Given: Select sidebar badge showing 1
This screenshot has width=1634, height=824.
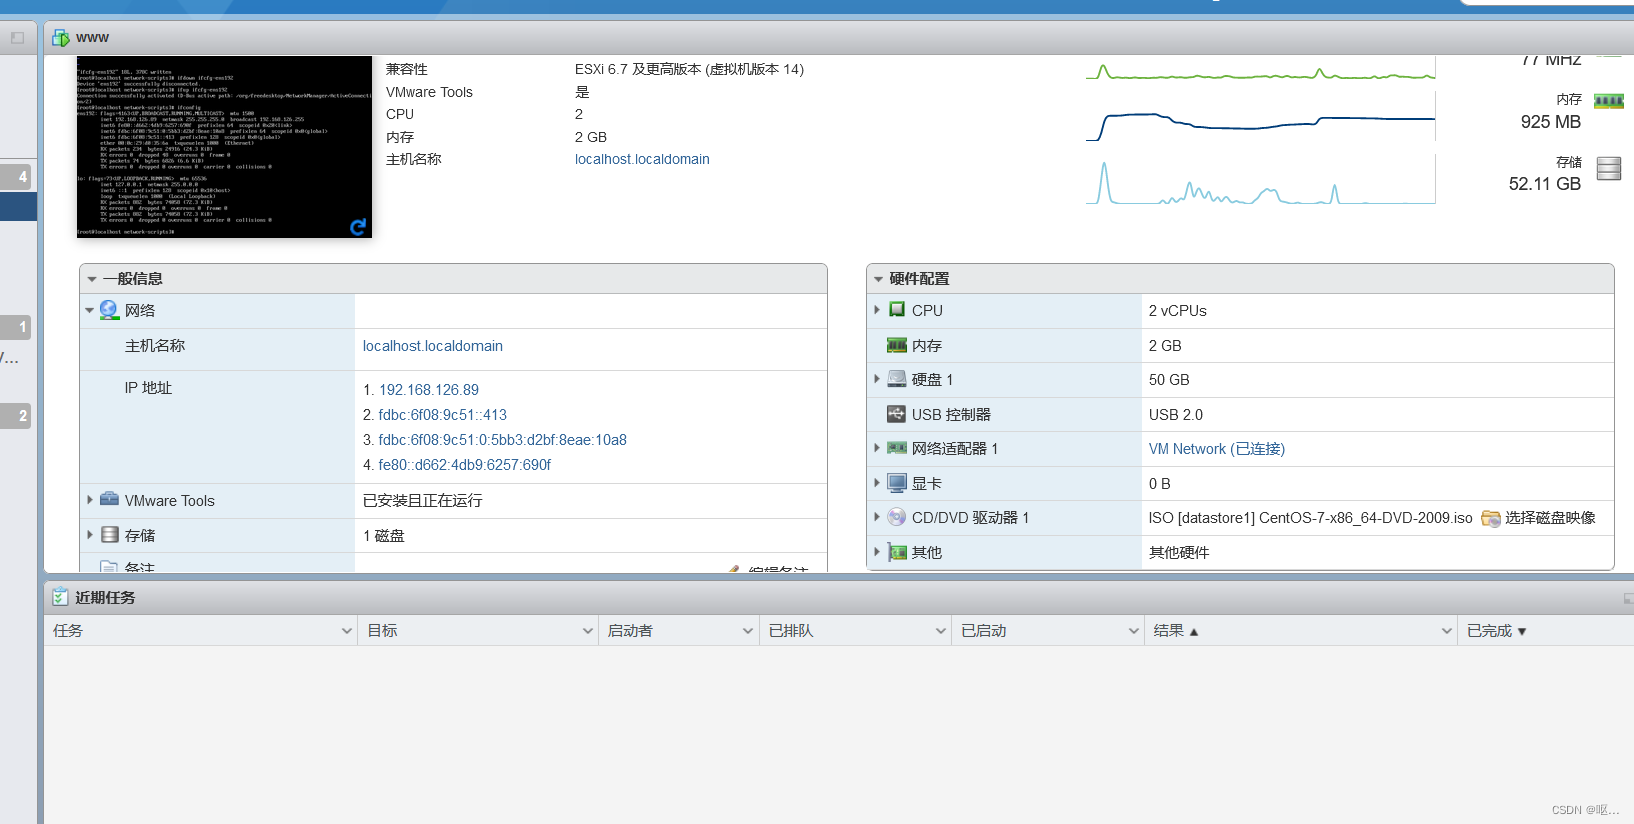Looking at the screenshot, I should point(16,327).
